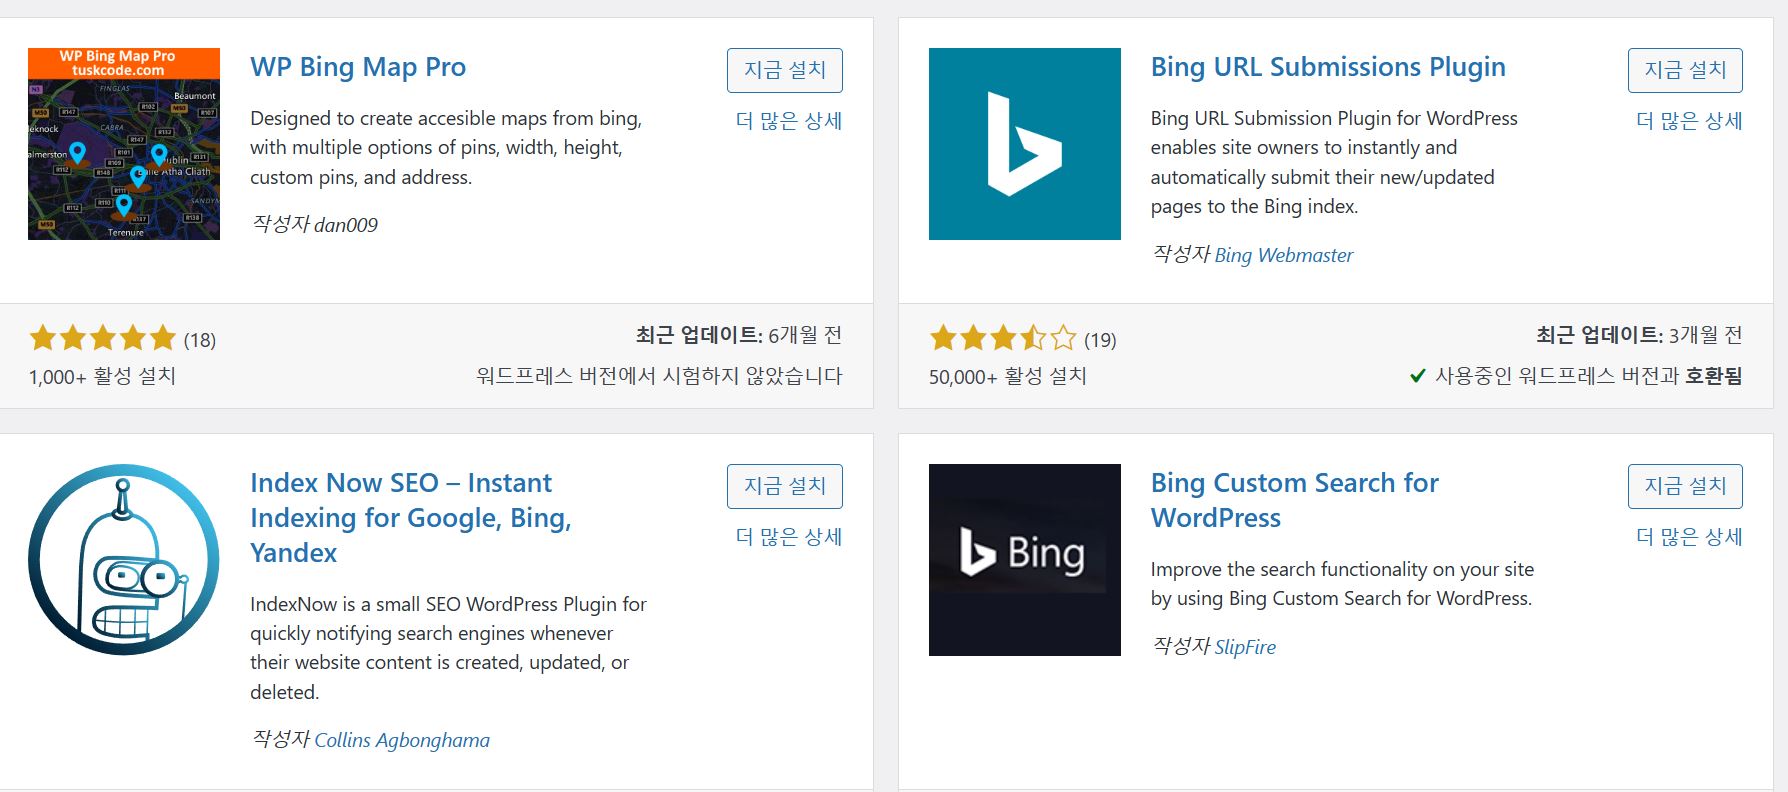This screenshot has width=1788, height=792.
Task: Click the 워드프레스 버전에서 시험하지 않았습니다 text
Action: (x=659, y=376)
